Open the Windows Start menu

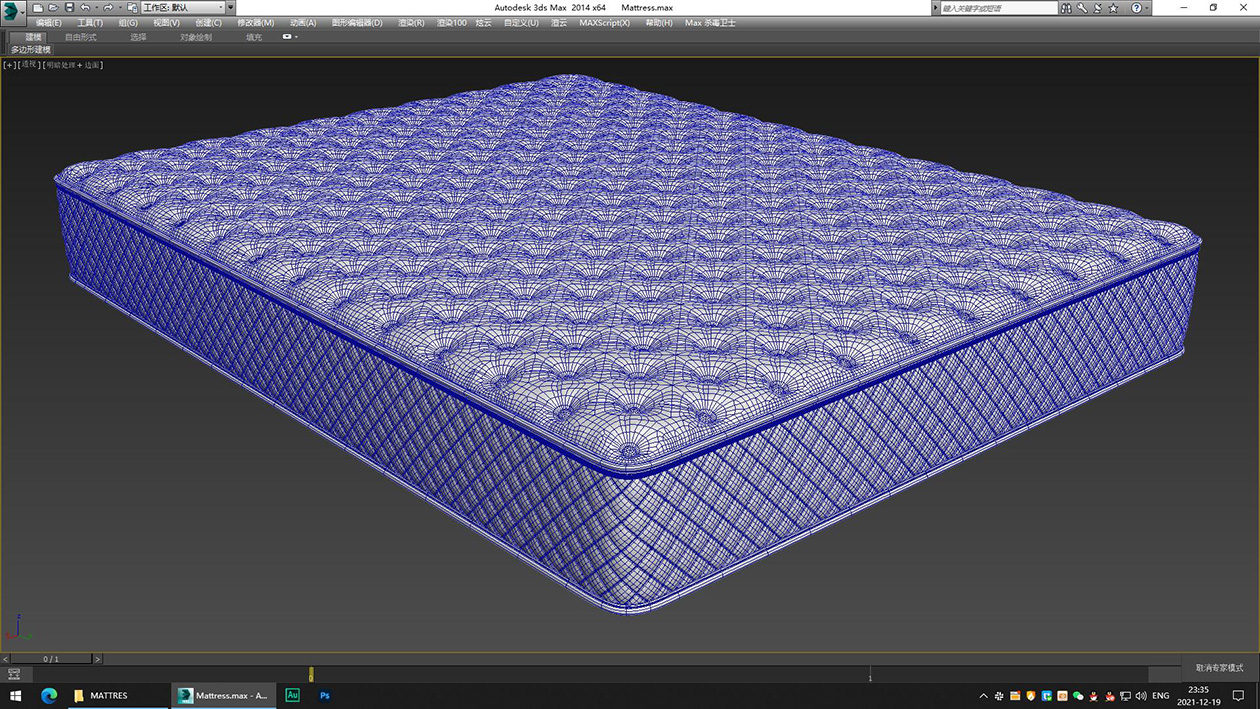tap(15, 695)
